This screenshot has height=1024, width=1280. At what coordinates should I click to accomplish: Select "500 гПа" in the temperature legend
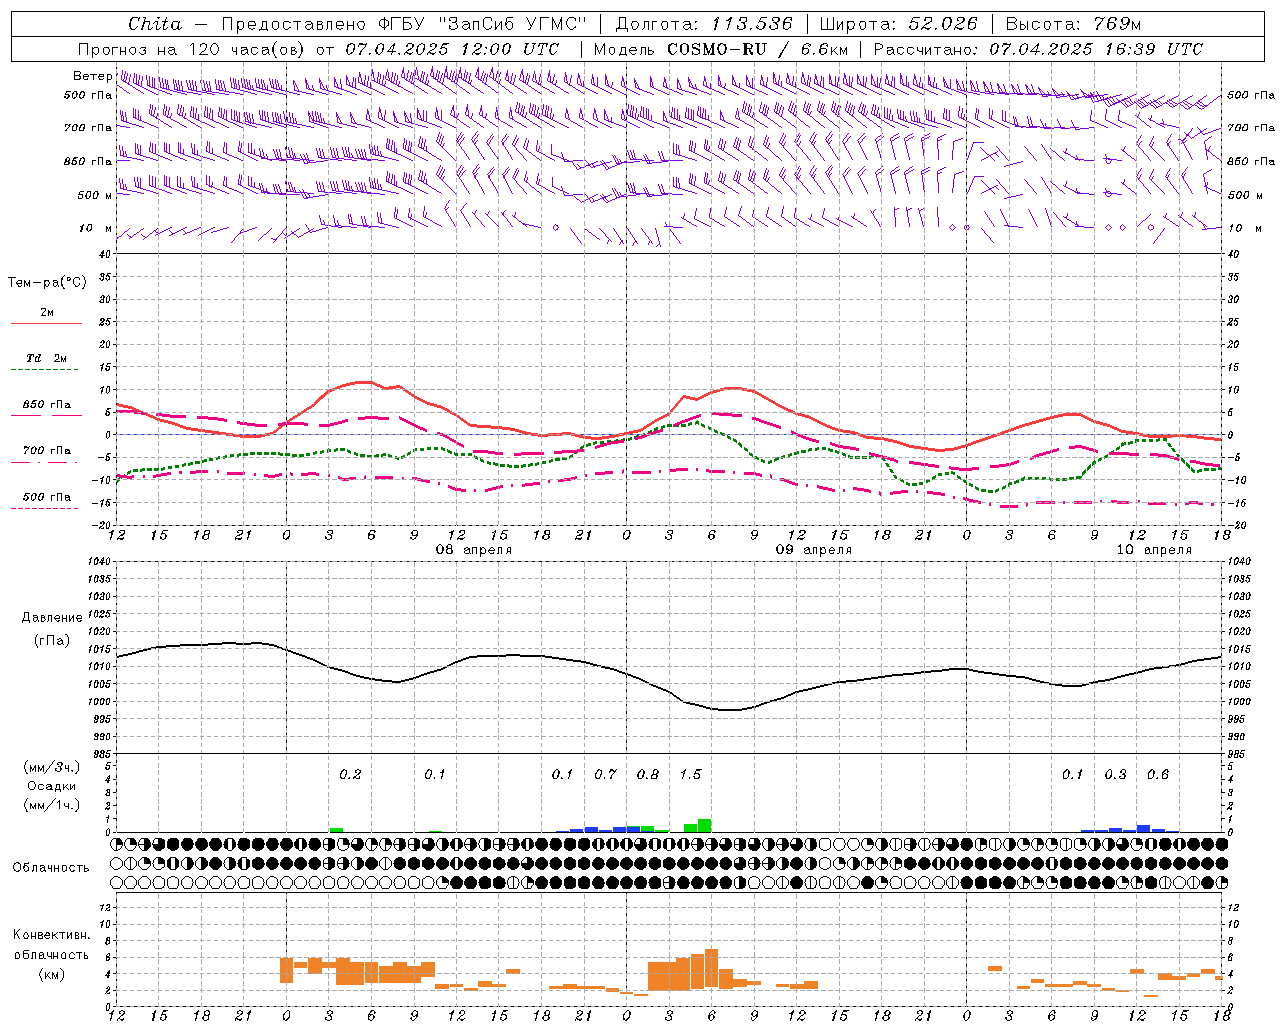tap(47, 497)
